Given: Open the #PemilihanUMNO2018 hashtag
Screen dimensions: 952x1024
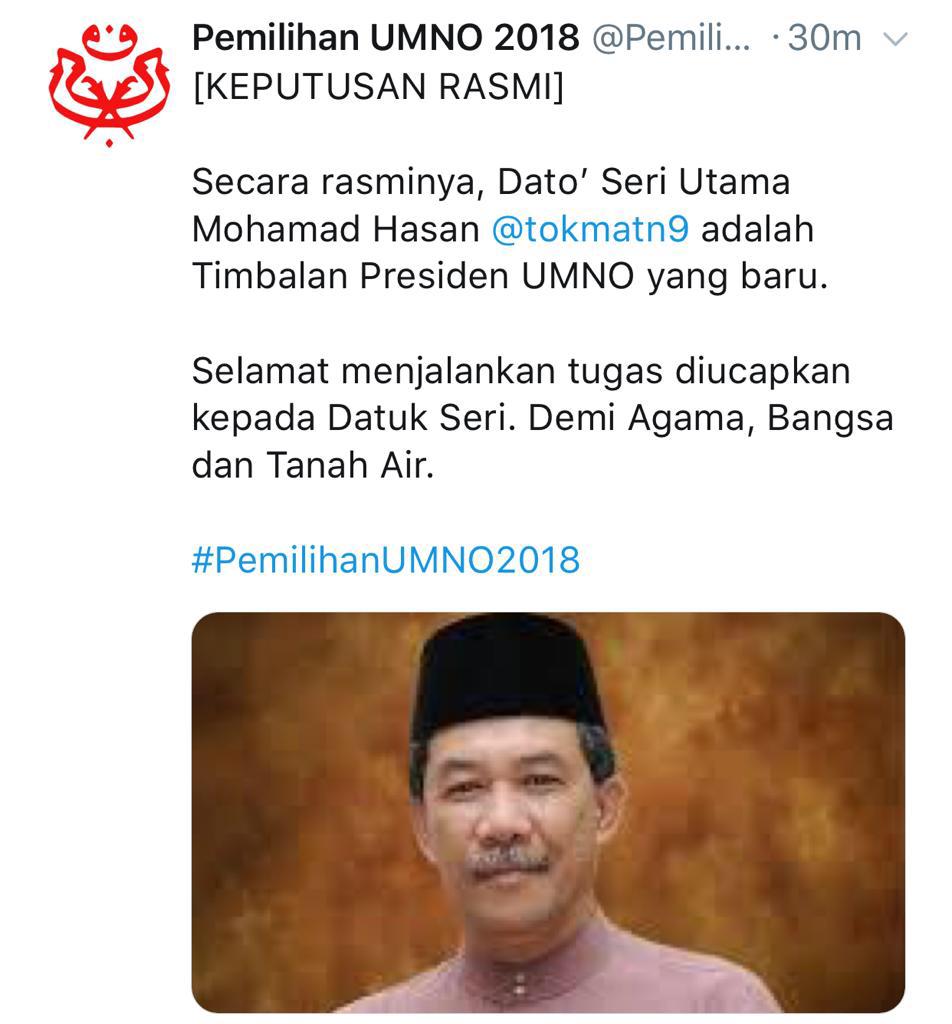Looking at the screenshot, I should 386,560.
